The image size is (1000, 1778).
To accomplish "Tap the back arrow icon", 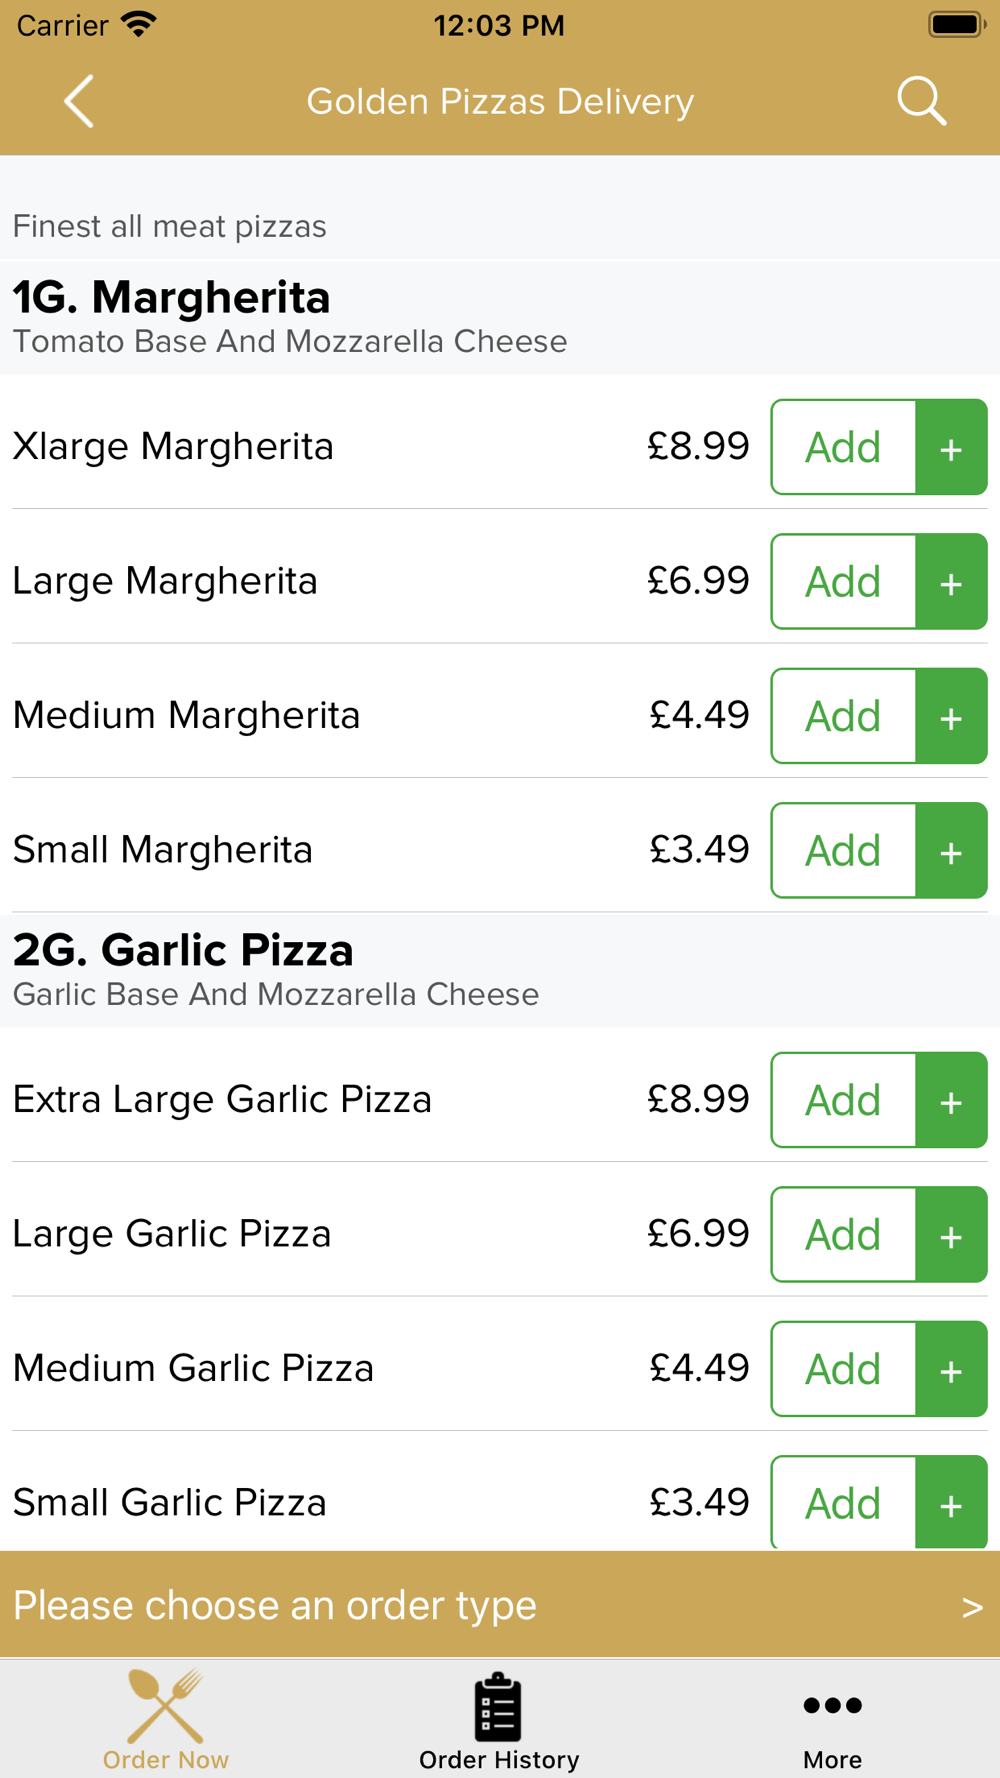I will pyautogui.click(x=79, y=101).
